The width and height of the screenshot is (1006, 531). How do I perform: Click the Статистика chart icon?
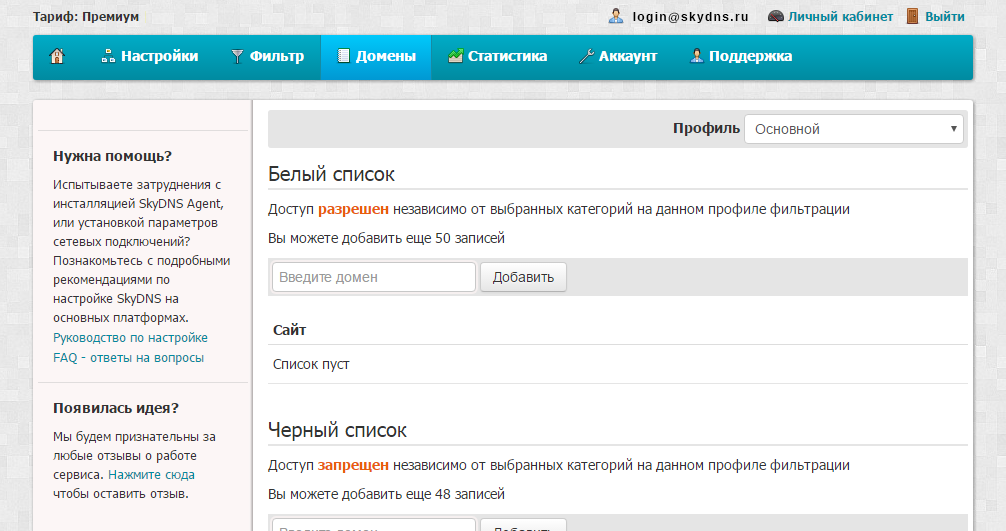[x=455, y=57]
